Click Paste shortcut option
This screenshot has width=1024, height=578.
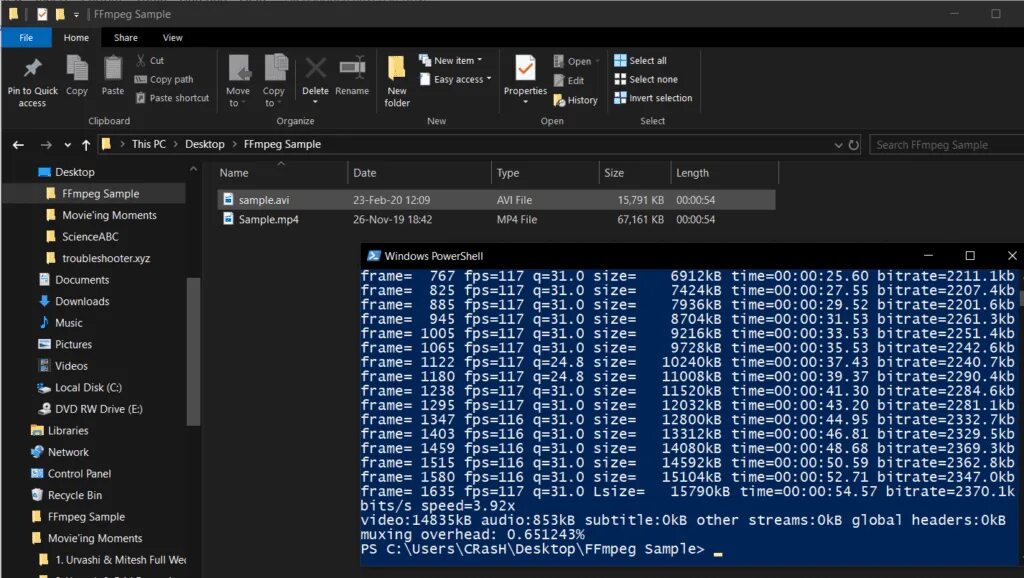click(x=172, y=98)
